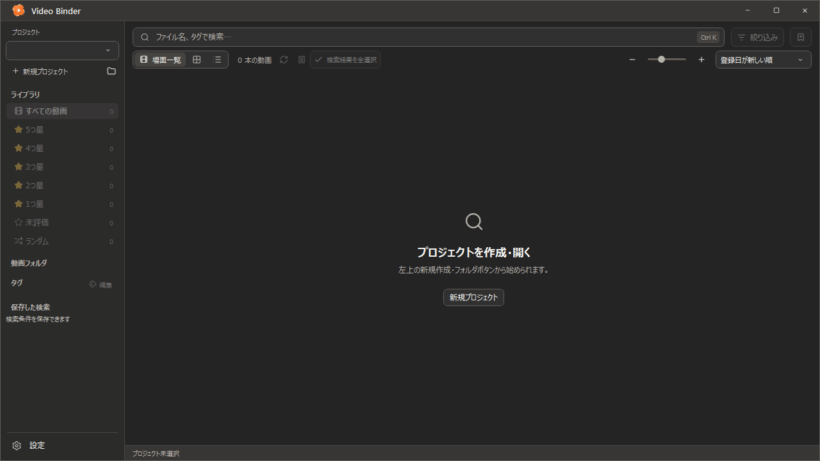Click the タグ section header
The width and height of the screenshot is (820, 461).
click(x=17, y=283)
